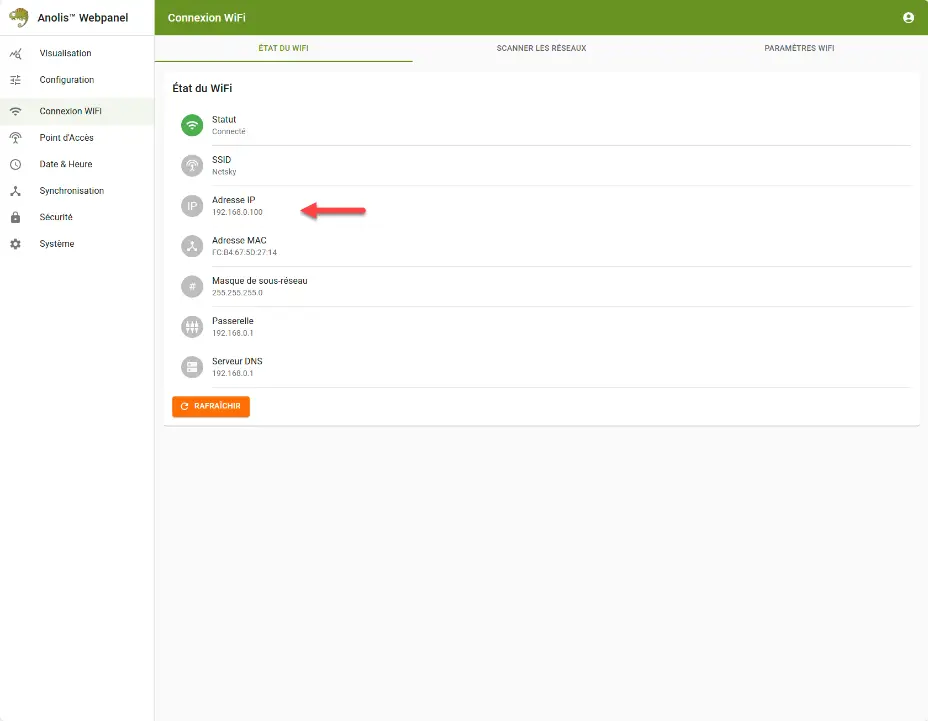Click the Connexion WiFi header title
Viewport: 928px width, 721px height.
pos(207,18)
